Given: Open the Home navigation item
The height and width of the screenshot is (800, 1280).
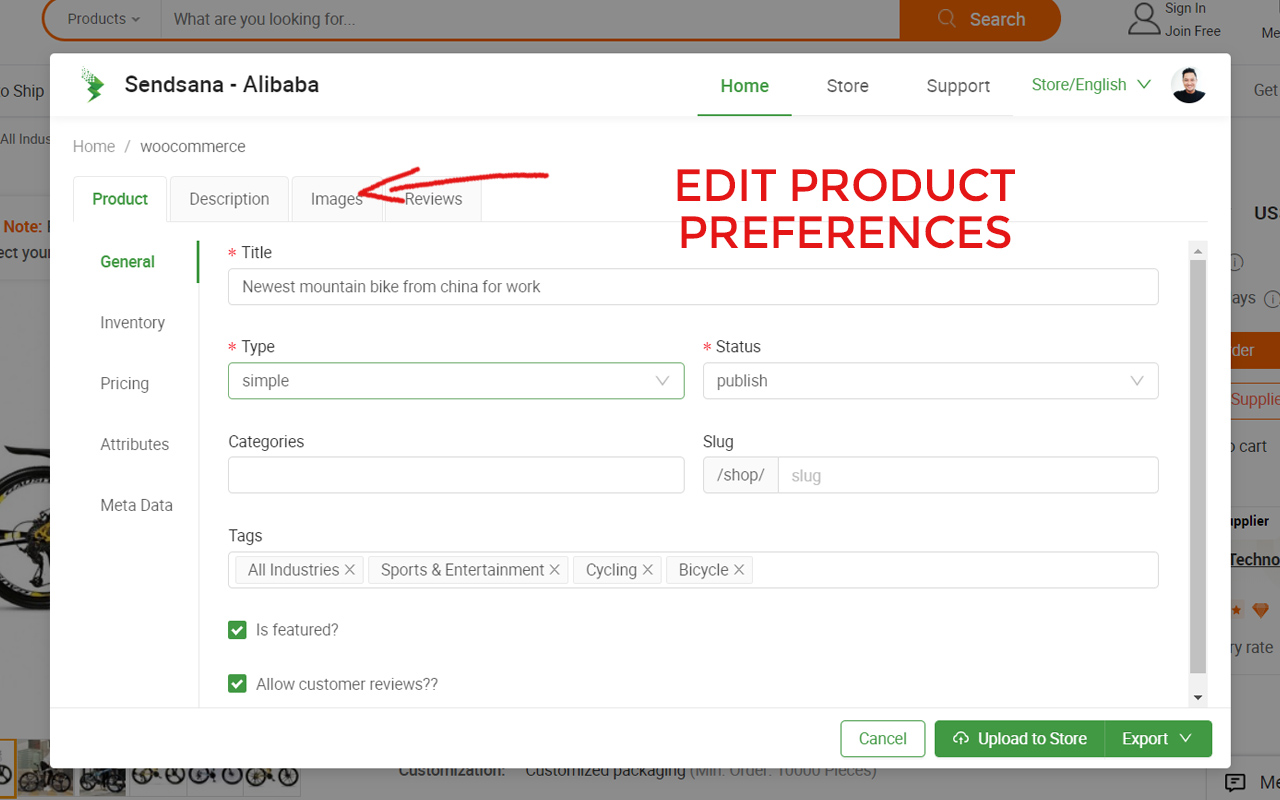Looking at the screenshot, I should click(745, 86).
